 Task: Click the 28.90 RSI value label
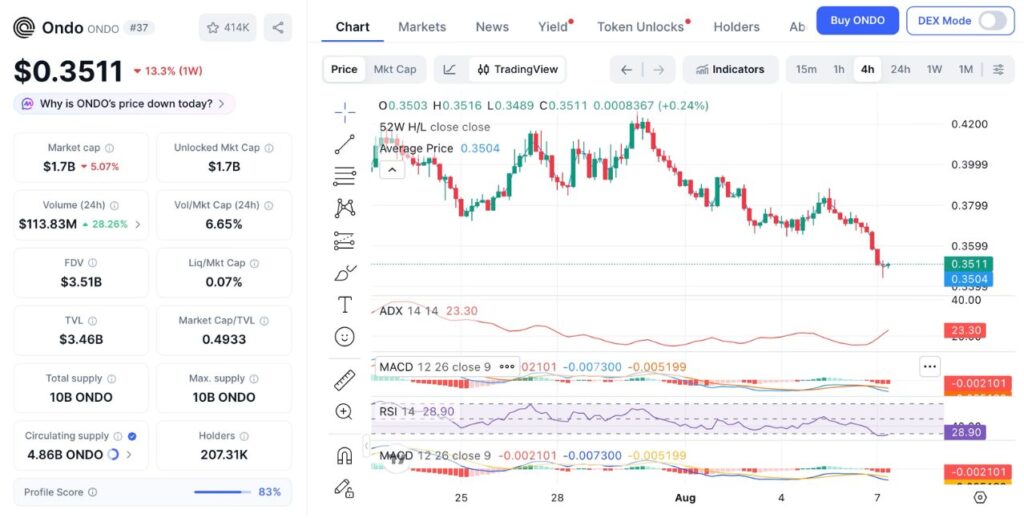(x=965, y=432)
